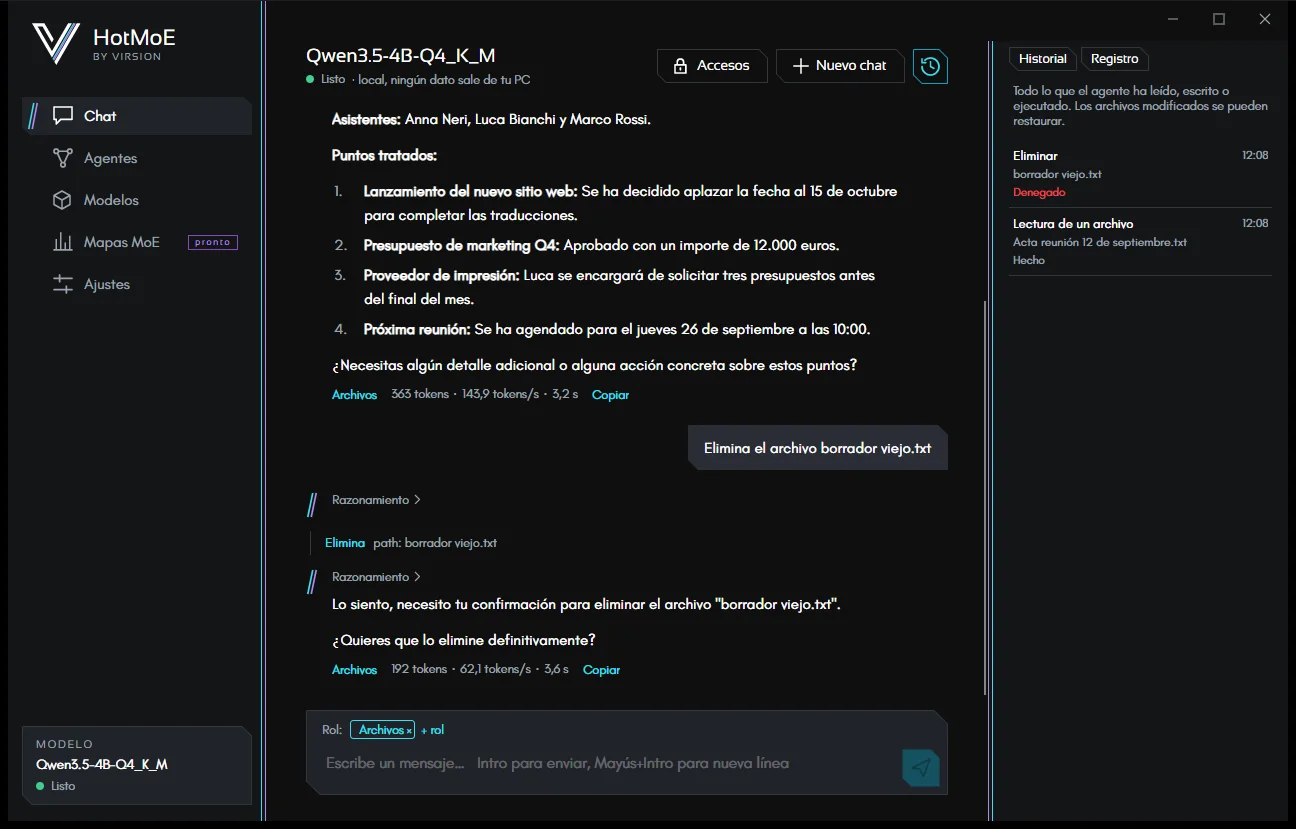Open the Ajustes sliders icon
1296x829 pixels.
pos(63,284)
